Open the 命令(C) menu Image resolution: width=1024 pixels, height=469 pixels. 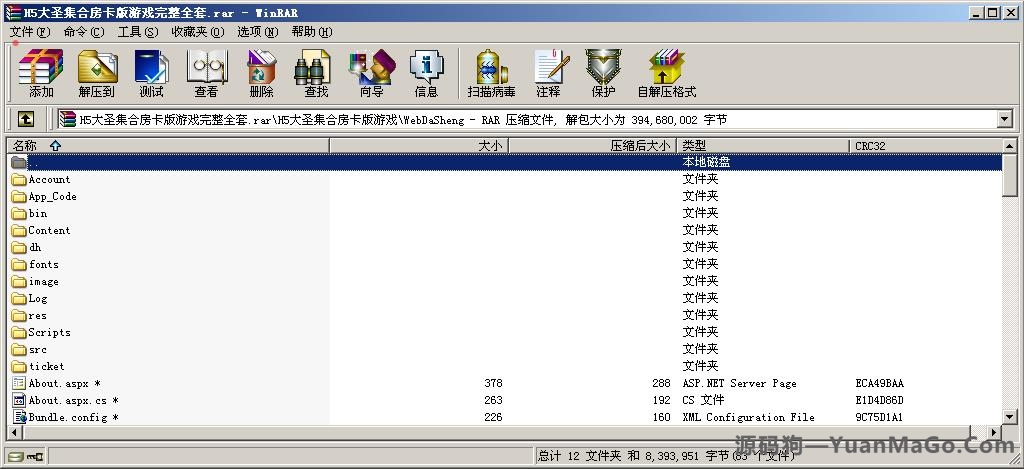(x=84, y=31)
